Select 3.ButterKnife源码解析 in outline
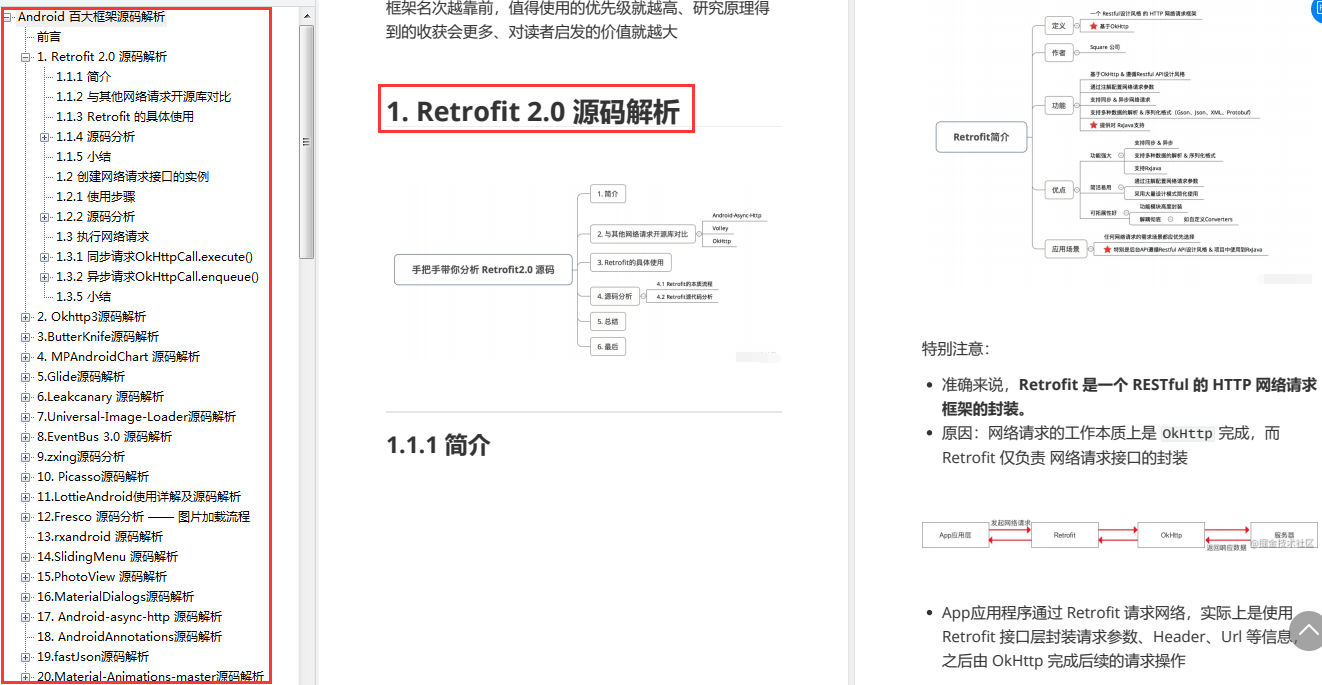The image size is (1322, 685). 98,337
